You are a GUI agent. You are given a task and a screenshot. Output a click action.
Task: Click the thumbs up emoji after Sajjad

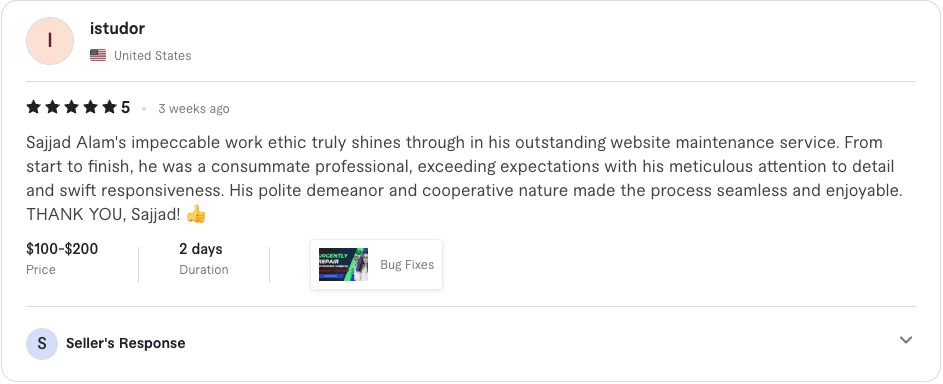tap(196, 214)
